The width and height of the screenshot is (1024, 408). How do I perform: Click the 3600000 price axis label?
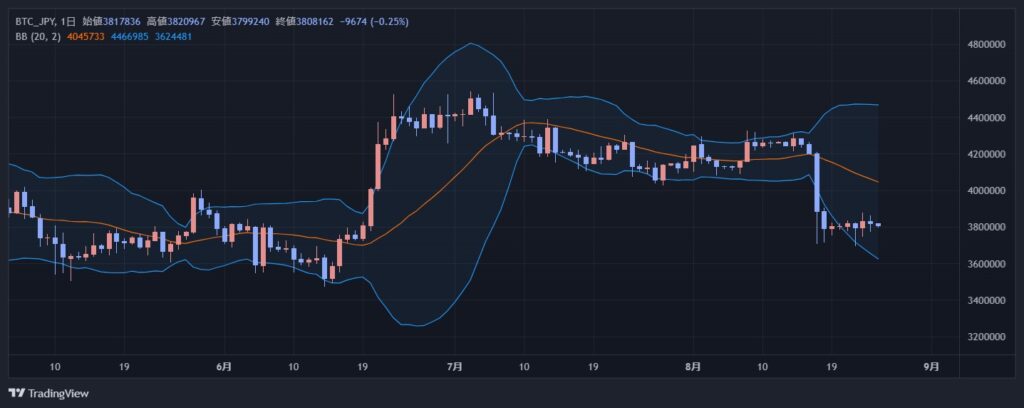pyautogui.click(x=987, y=264)
